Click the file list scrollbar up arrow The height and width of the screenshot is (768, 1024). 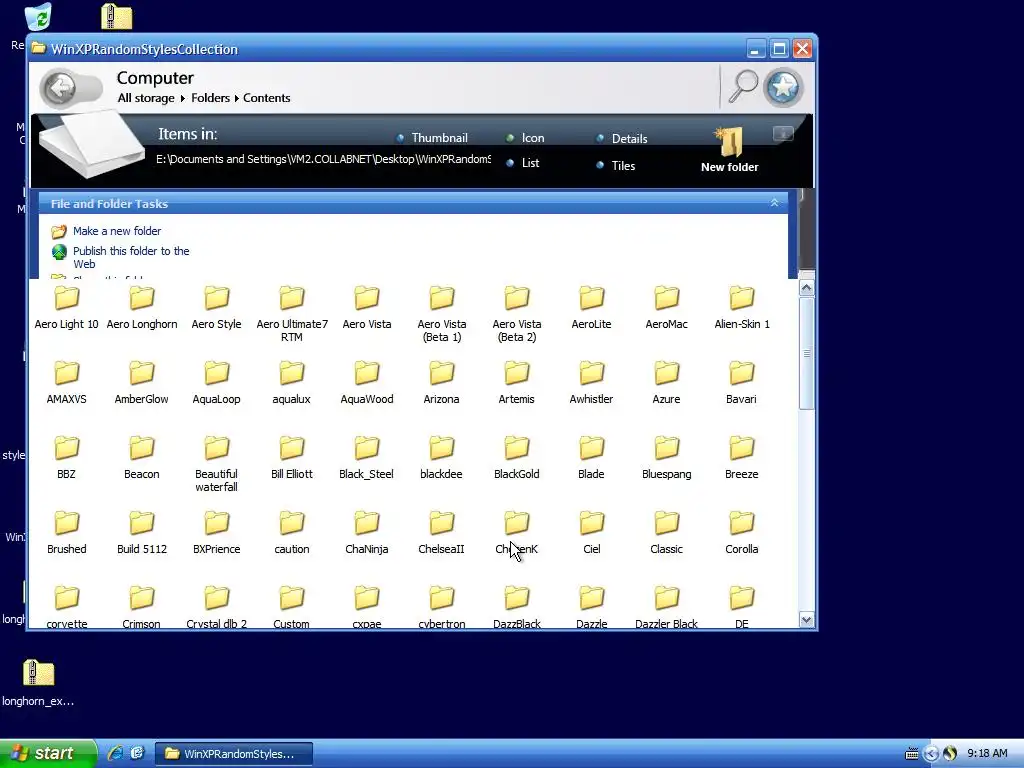(807, 288)
